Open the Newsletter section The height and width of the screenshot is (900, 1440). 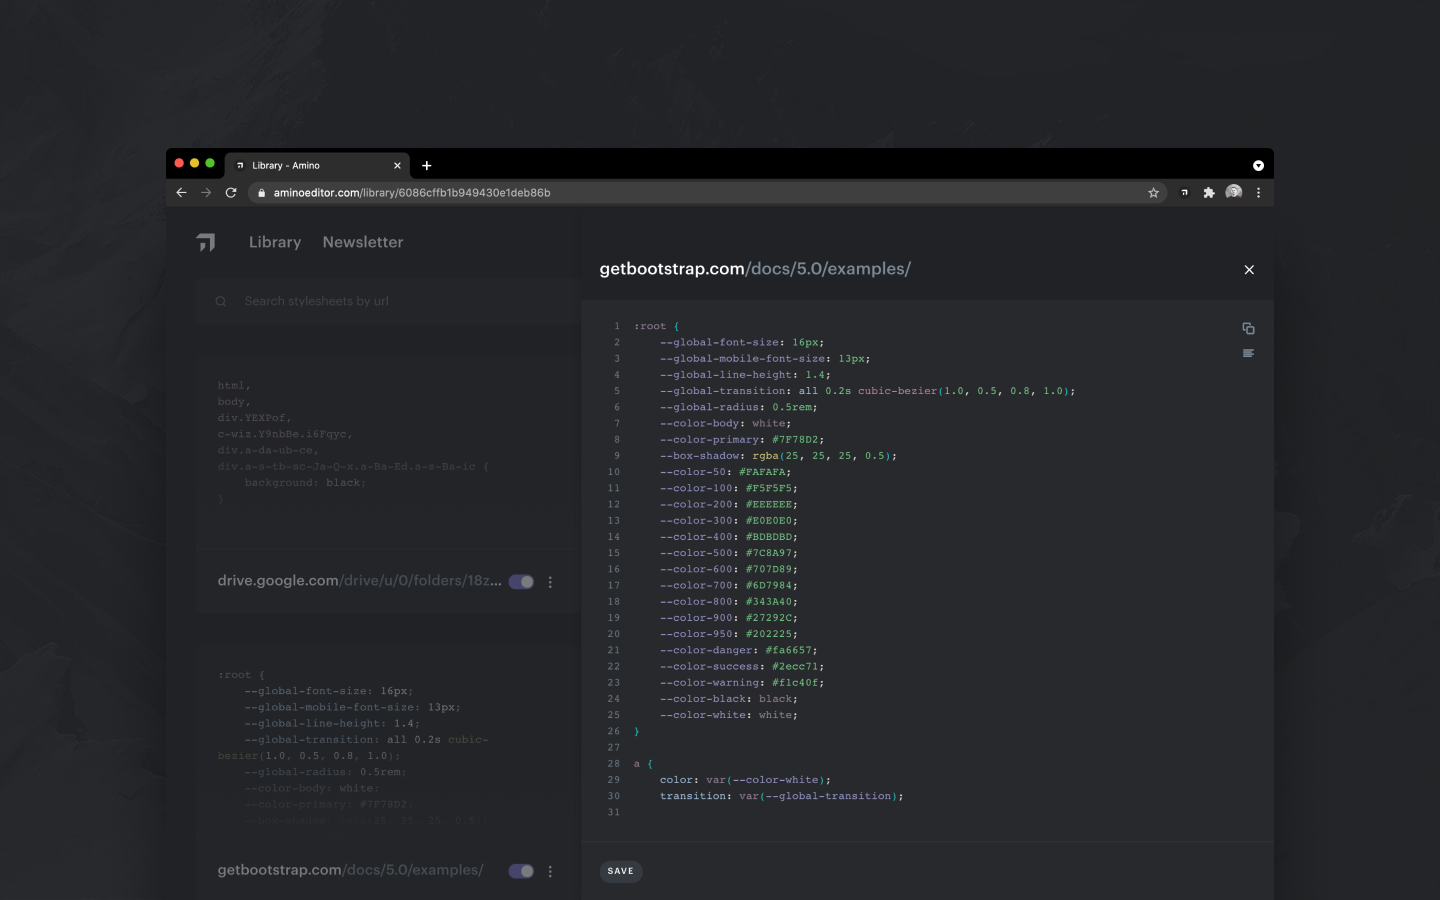363,242
